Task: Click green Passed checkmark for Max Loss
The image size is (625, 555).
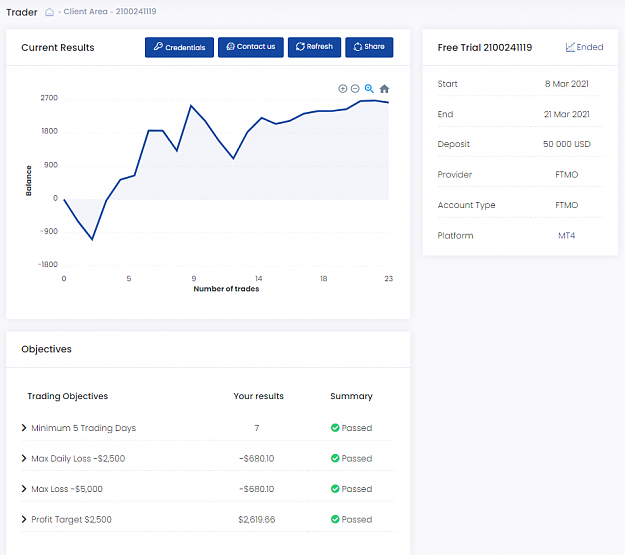Action: tap(335, 488)
